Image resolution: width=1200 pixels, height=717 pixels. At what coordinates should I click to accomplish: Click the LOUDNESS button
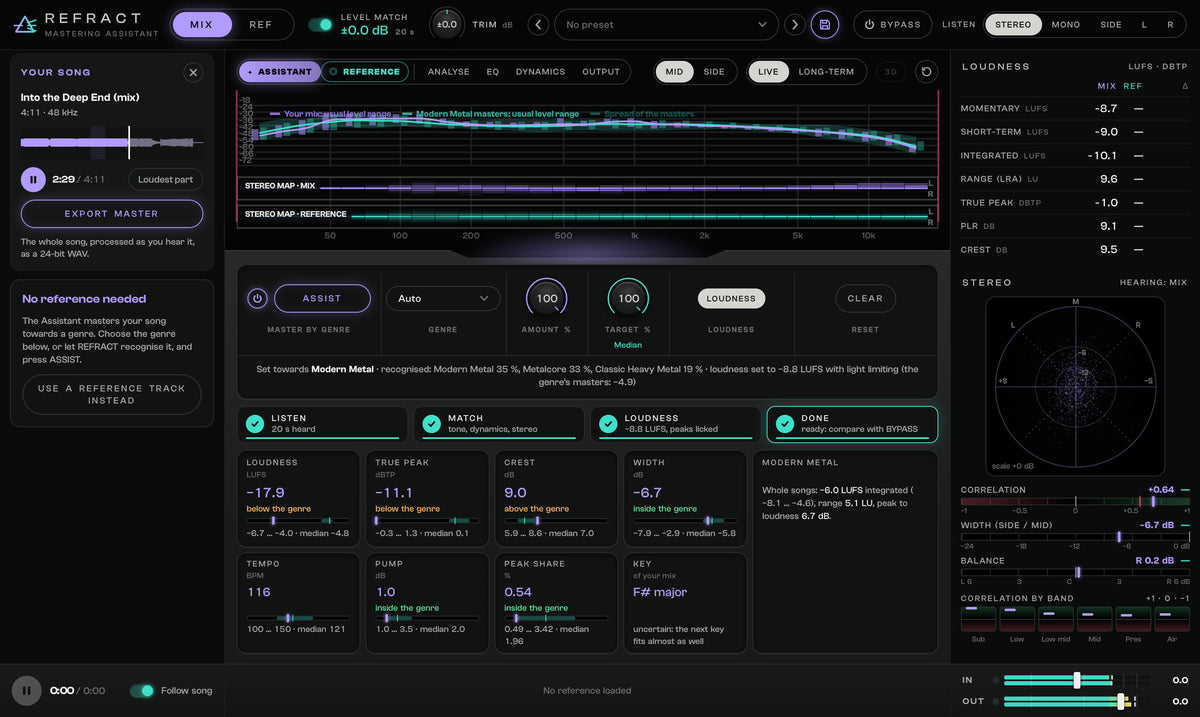[731, 298]
